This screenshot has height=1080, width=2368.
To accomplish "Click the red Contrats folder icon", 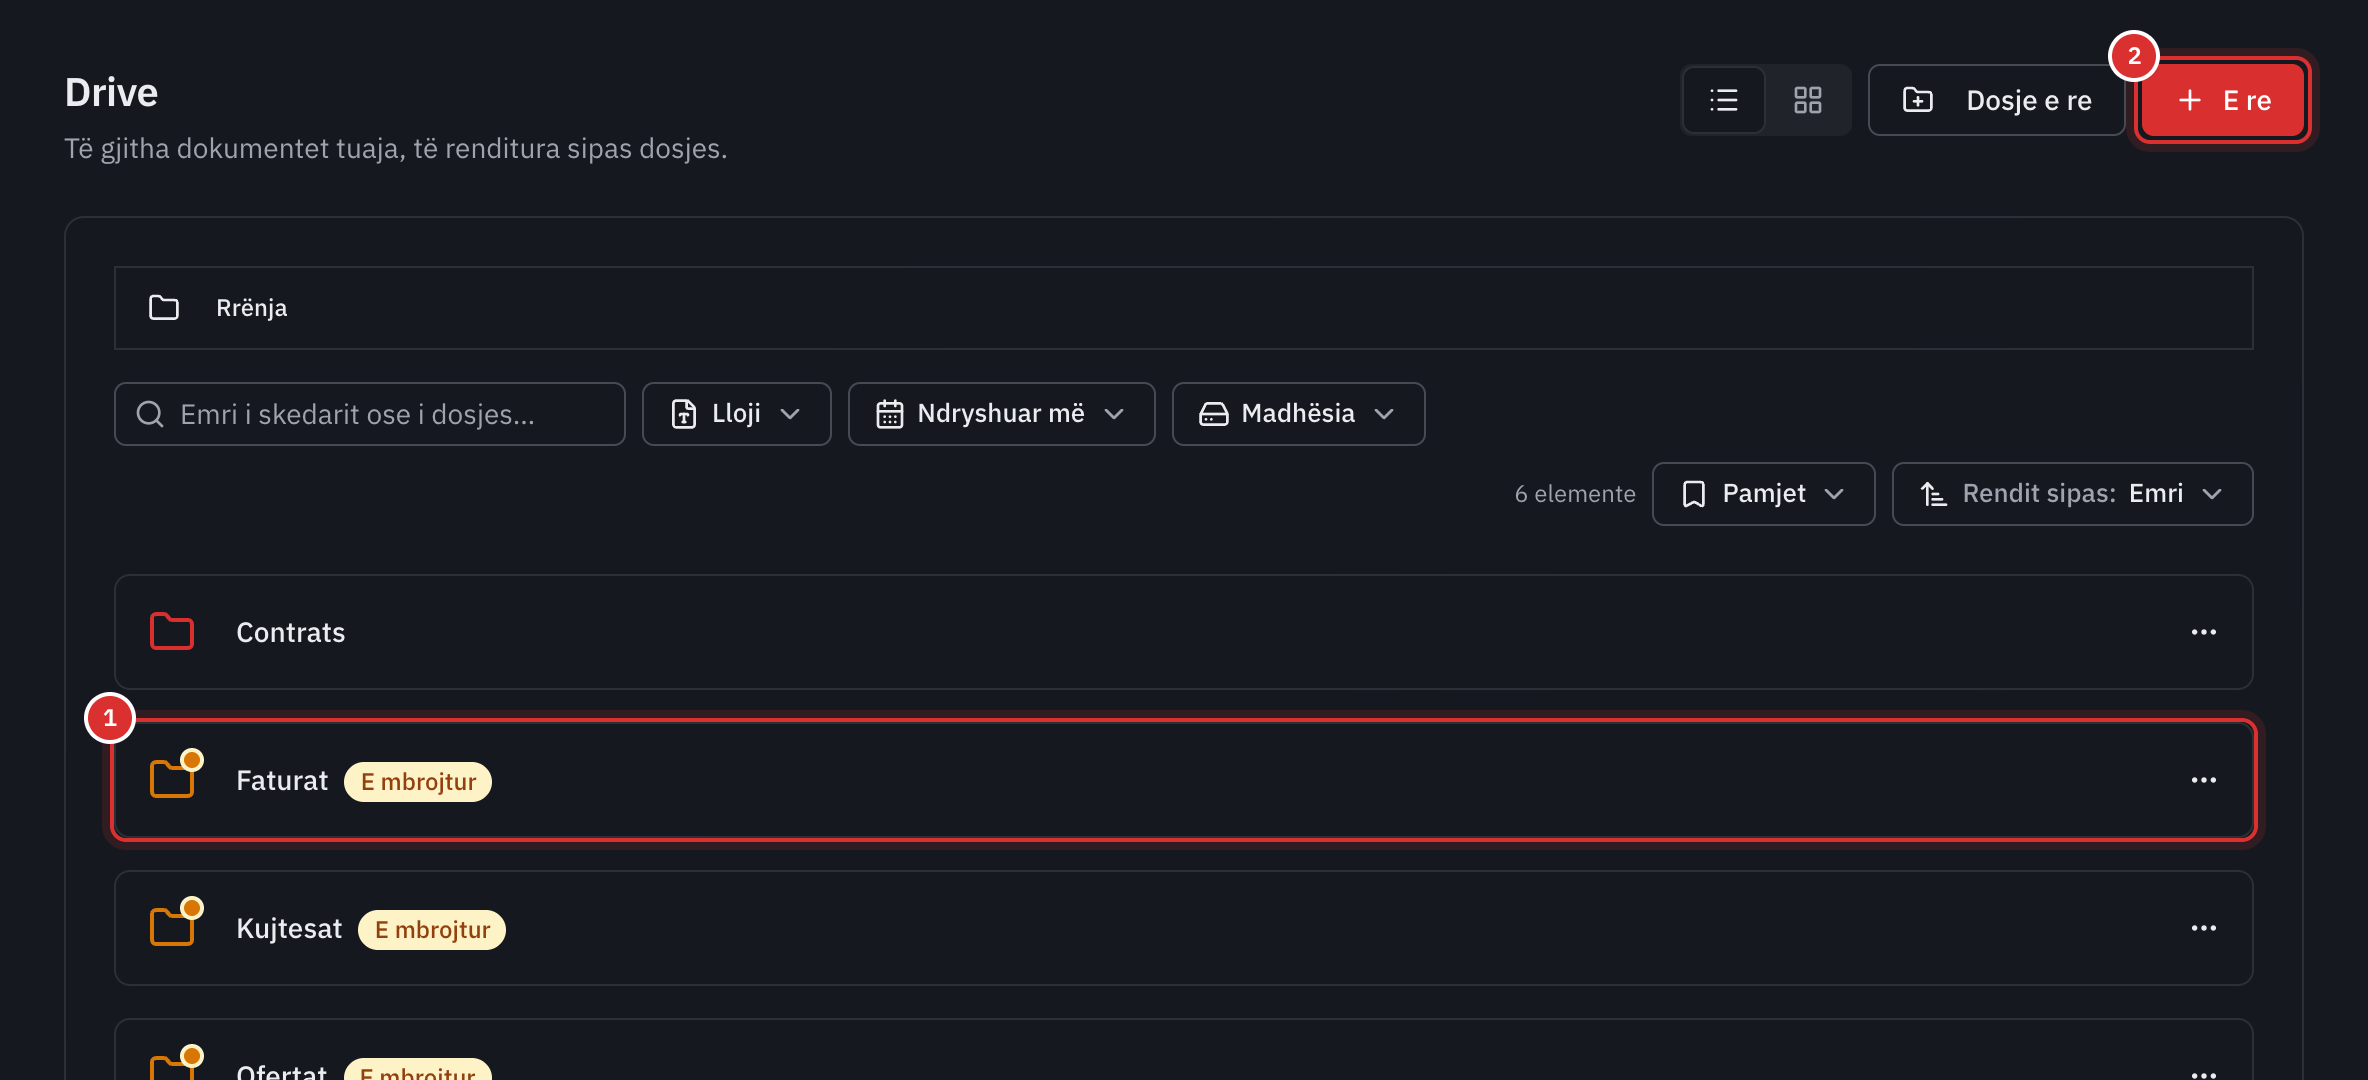I will click(172, 632).
